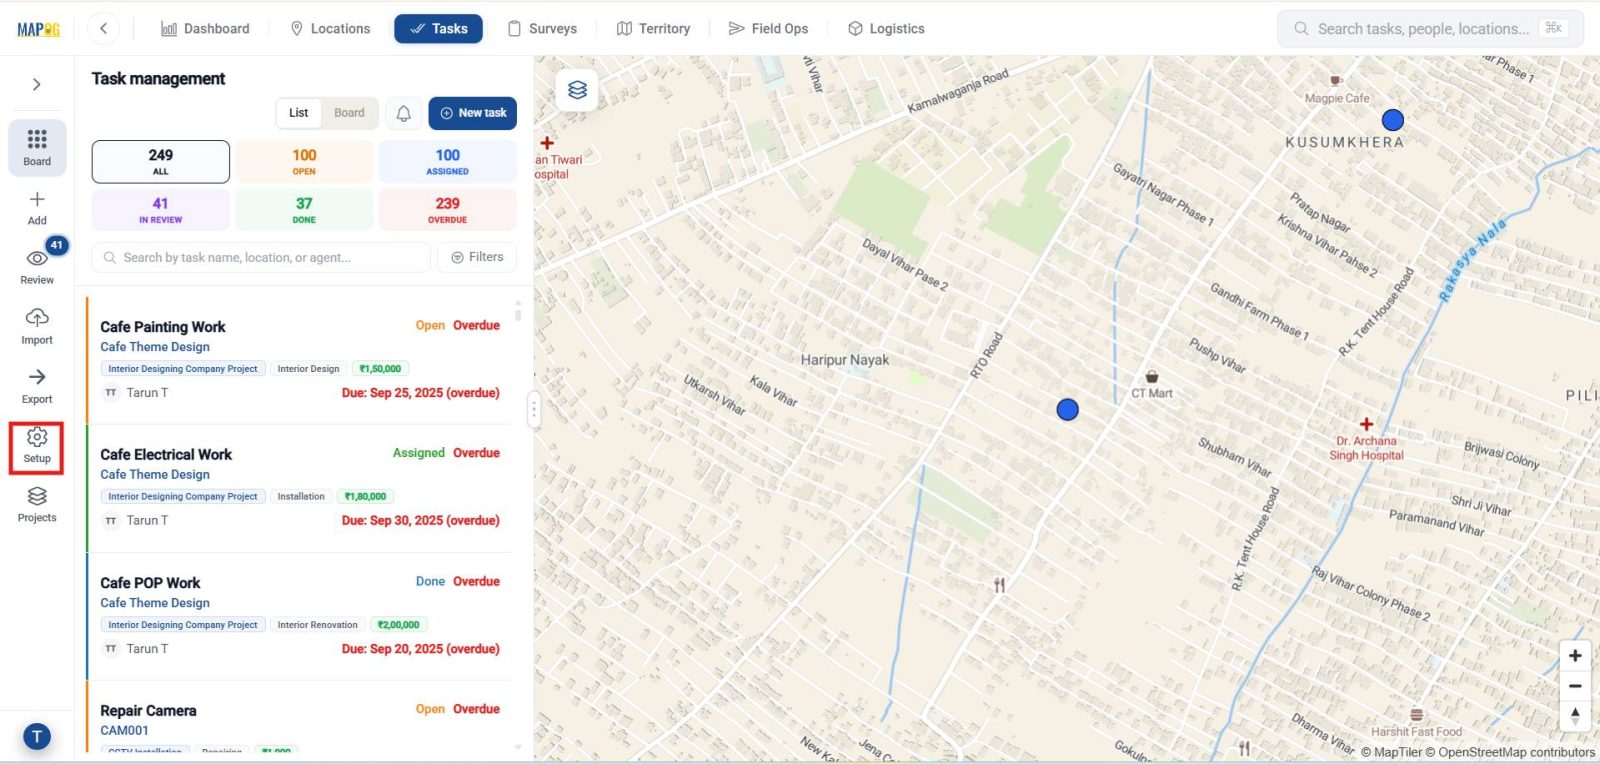Go back with the top left arrow button
This screenshot has width=1600, height=764.
pyautogui.click(x=103, y=28)
